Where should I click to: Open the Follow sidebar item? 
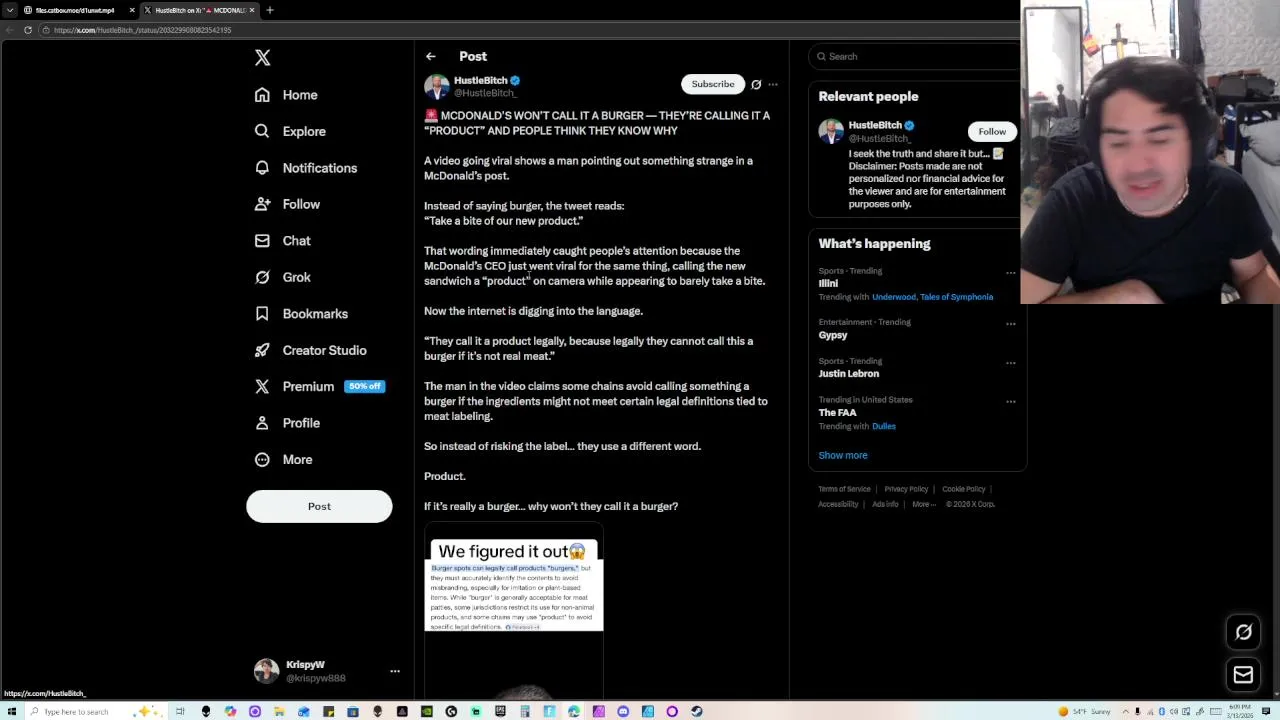287,204
